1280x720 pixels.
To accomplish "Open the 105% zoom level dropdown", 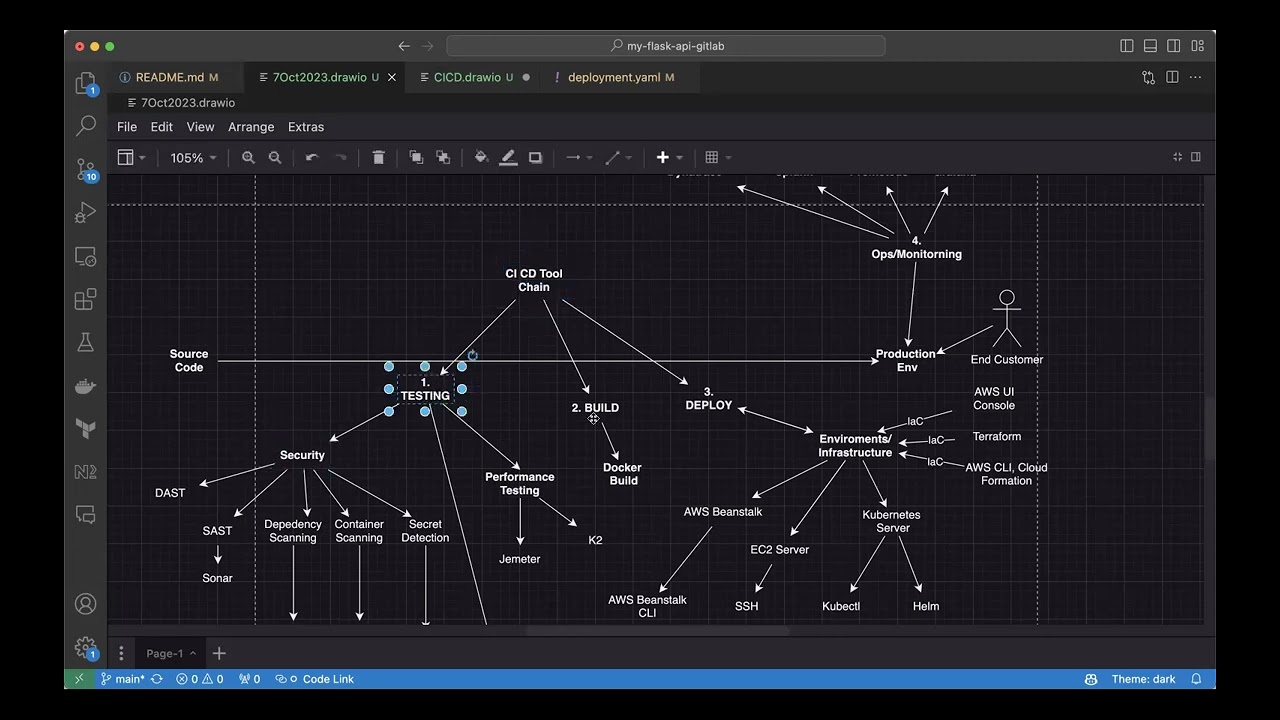I will [194, 158].
